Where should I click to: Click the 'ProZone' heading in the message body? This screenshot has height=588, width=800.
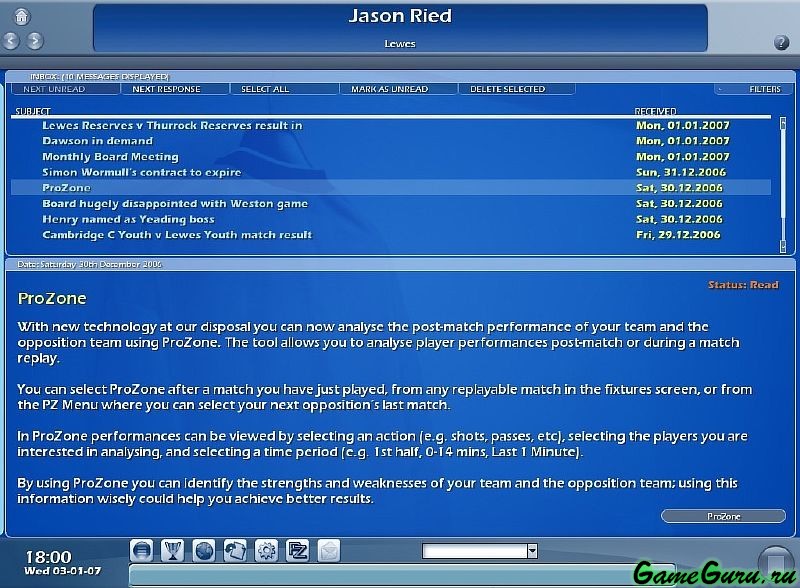tap(52, 299)
